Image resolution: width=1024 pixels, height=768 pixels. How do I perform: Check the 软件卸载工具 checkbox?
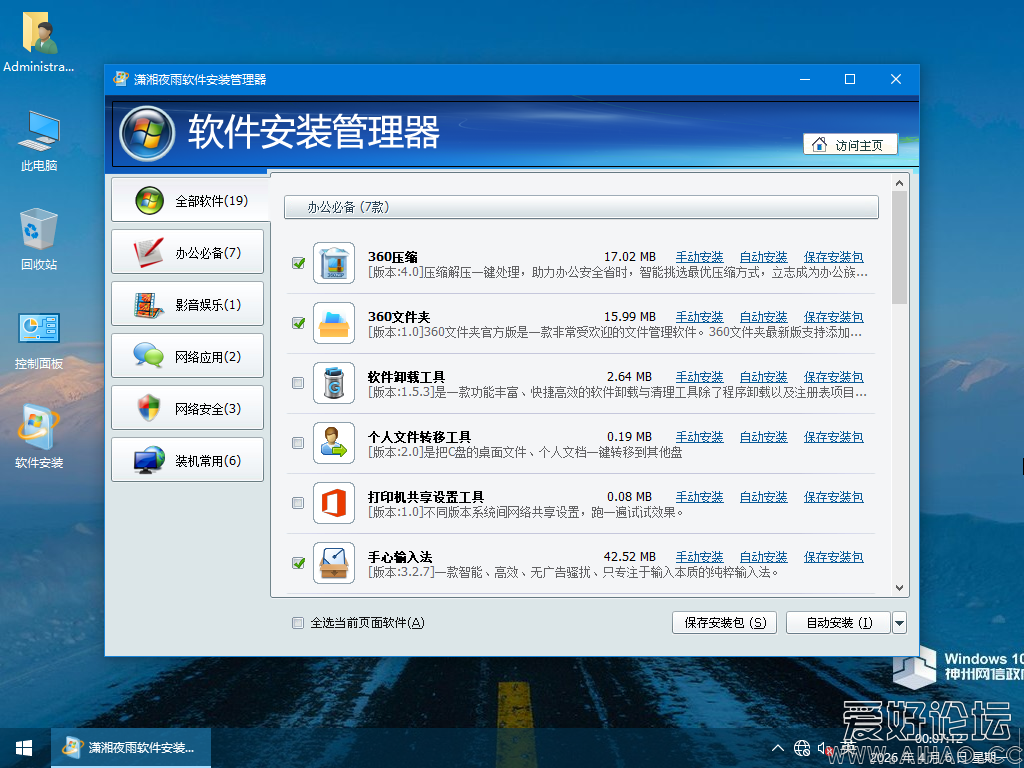pyautogui.click(x=298, y=383)
